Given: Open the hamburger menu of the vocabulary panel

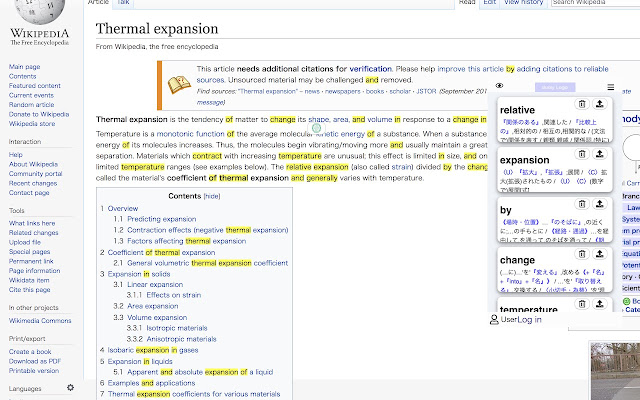Looking at the screenshot, I should [611, 87].
